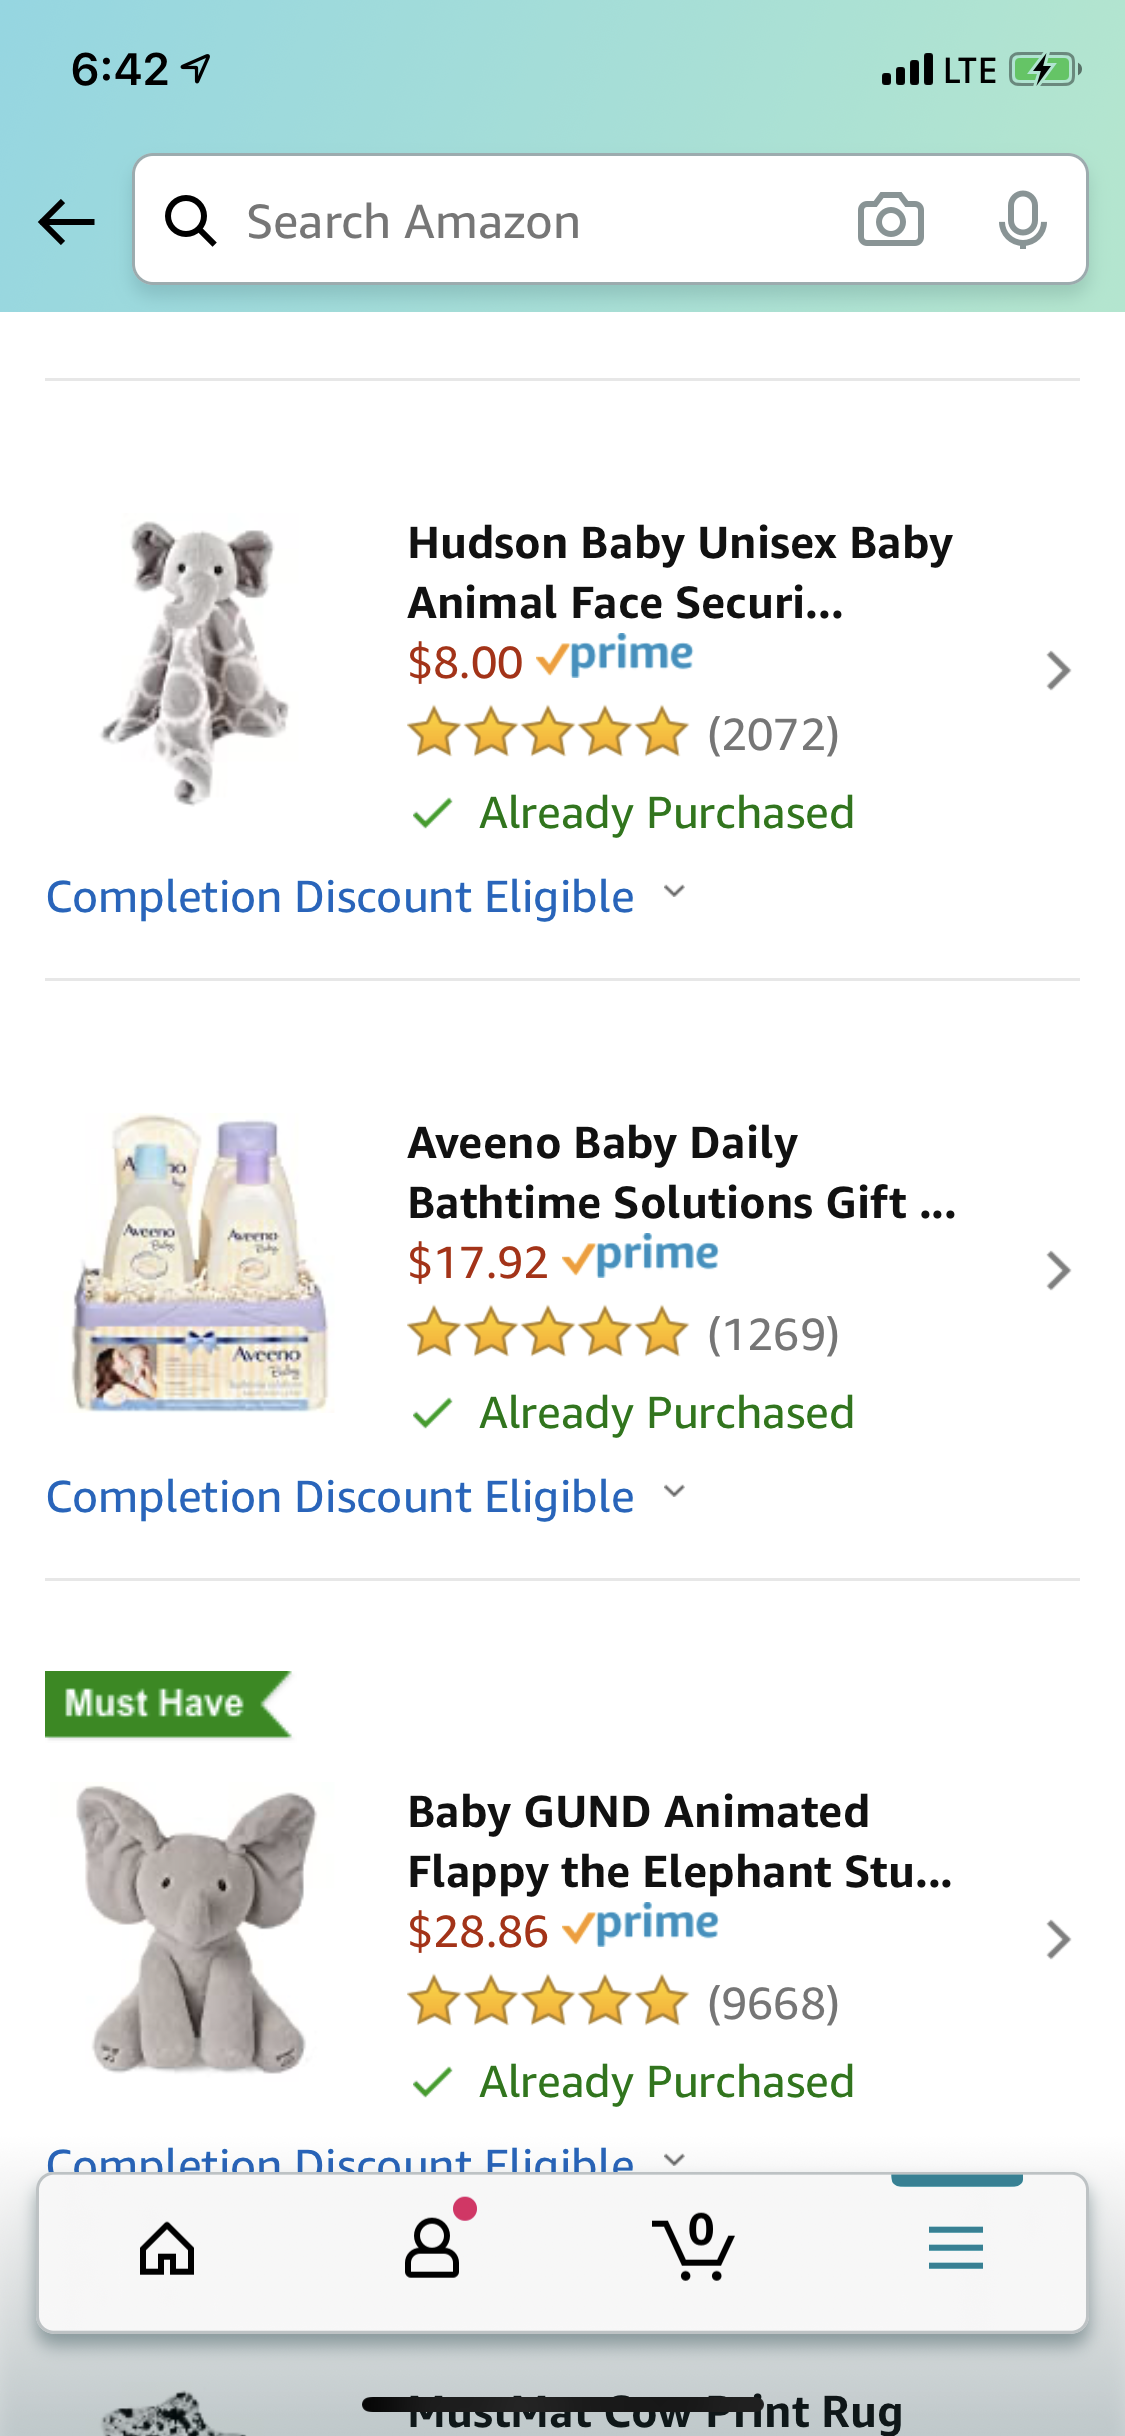Open the account profile tab
The image size is (1125, 2436).
(x=432, y=2250)
